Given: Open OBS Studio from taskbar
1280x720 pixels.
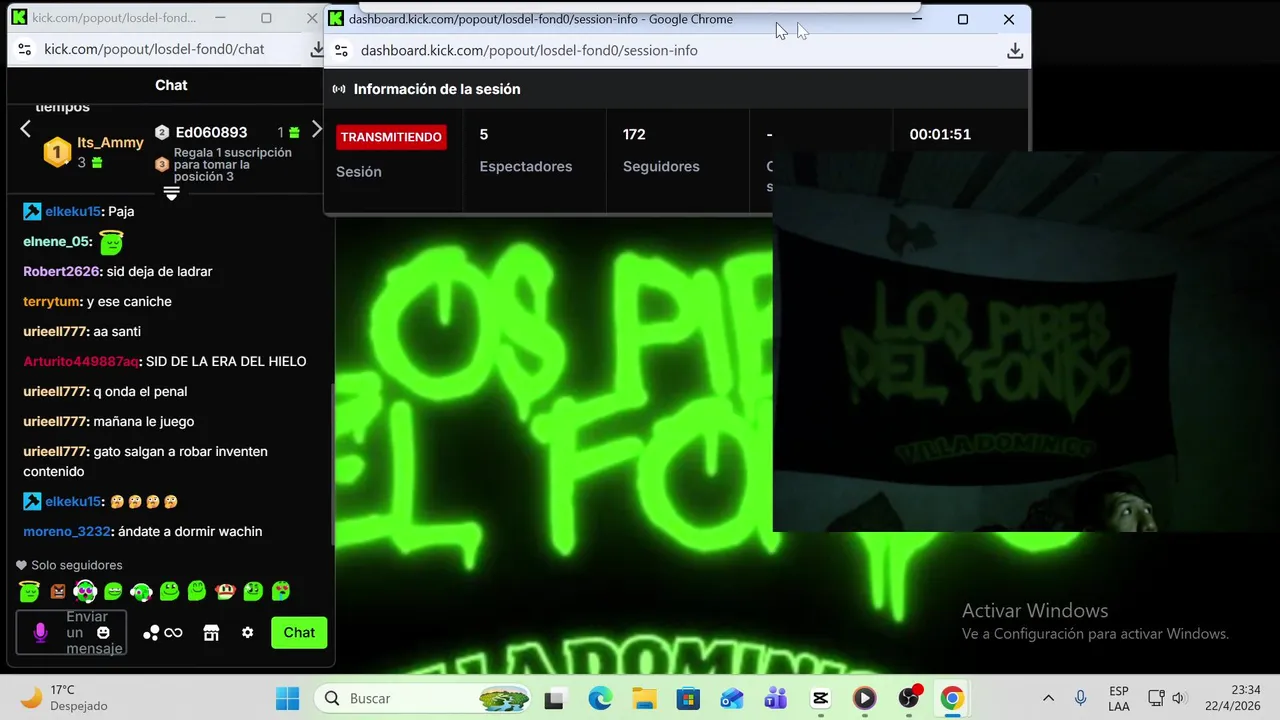Looking at the screenshot, I should 909,698.
